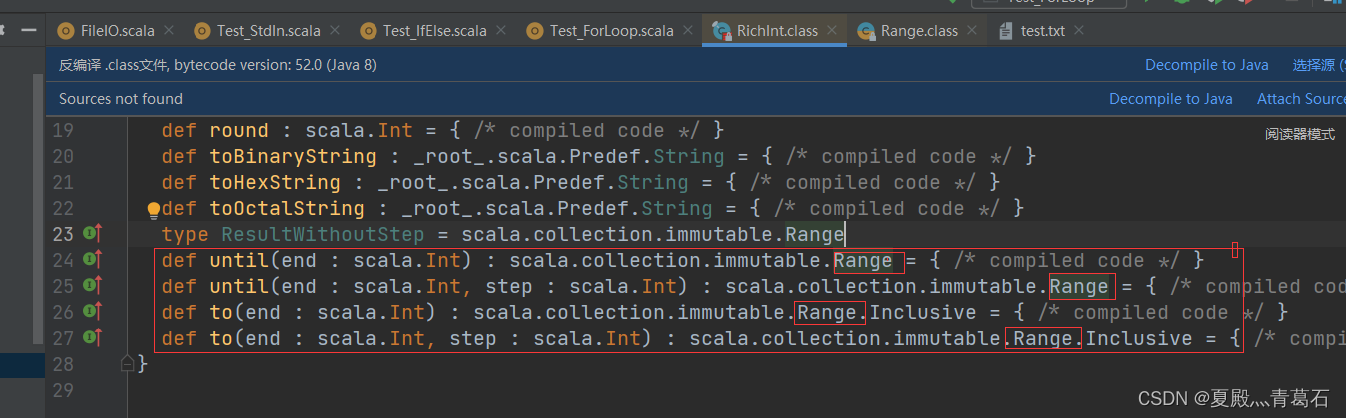
Task: Click Scala file icon on Test_IfElse.scala tab
Action: pyautogui.click(x=368, y=31)
